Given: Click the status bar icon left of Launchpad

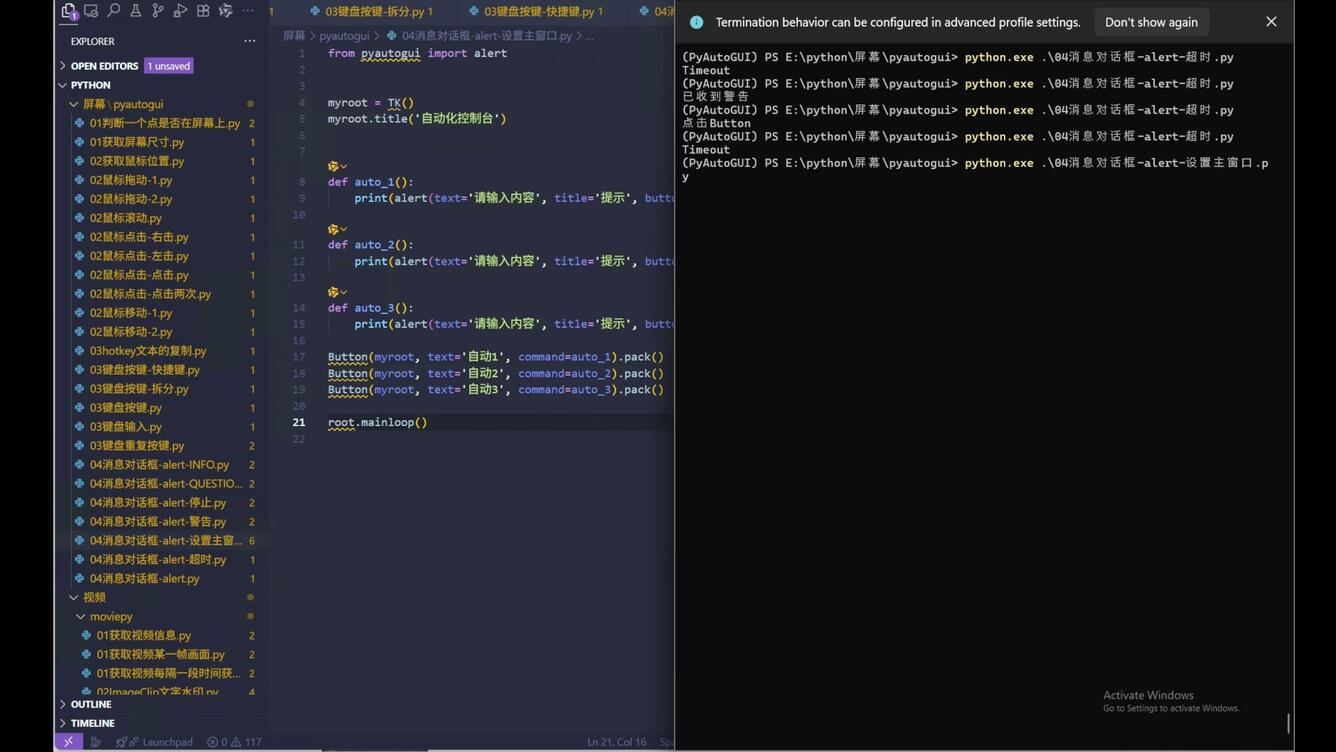Looking at the screenshot, I should pyautogui.click(x=96, y=742).
